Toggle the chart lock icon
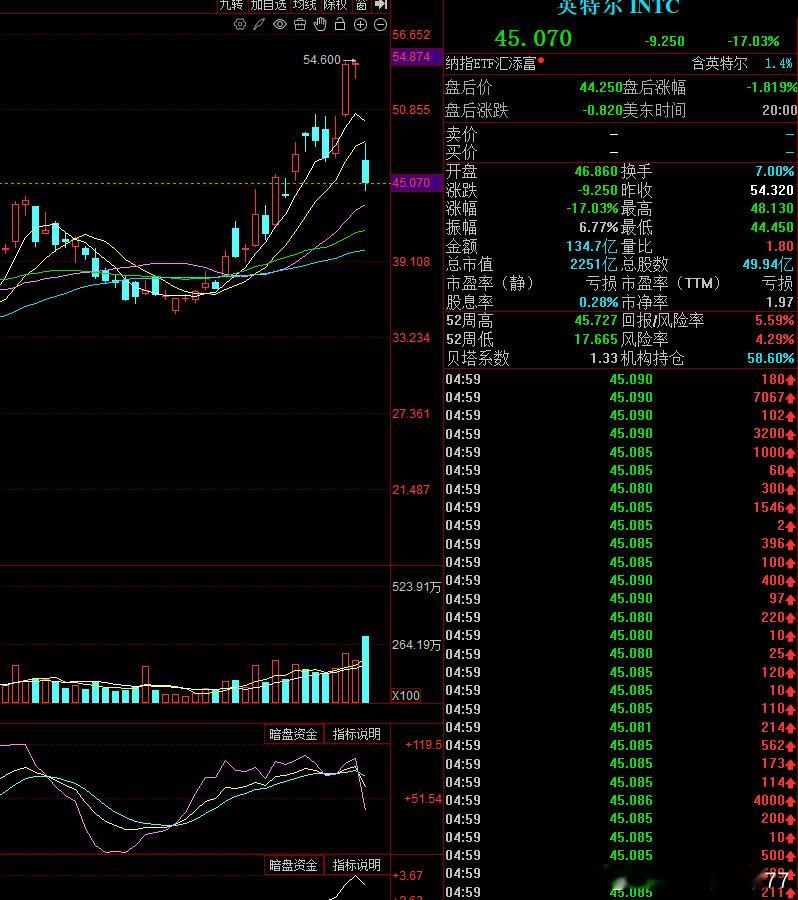Screen dimensions: 798x900 [340, 24]
